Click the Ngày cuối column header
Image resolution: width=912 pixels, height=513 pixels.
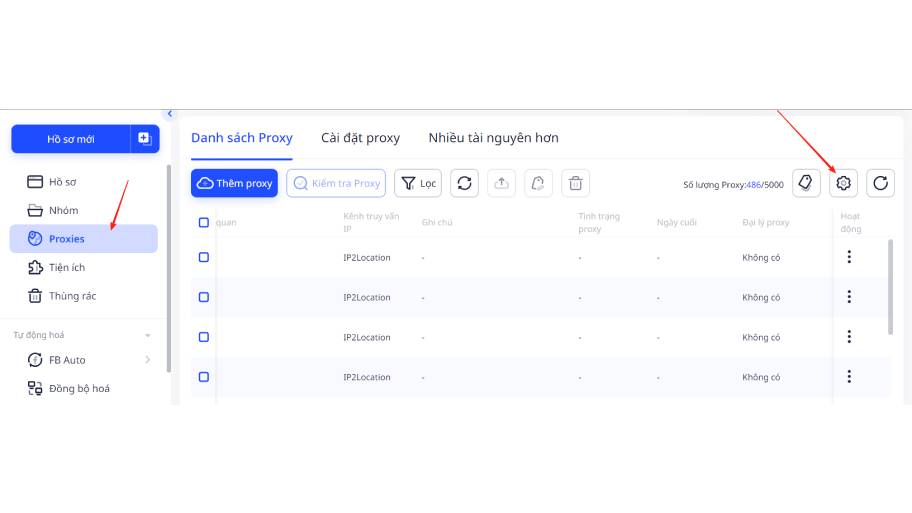click(x=676, y=222)
